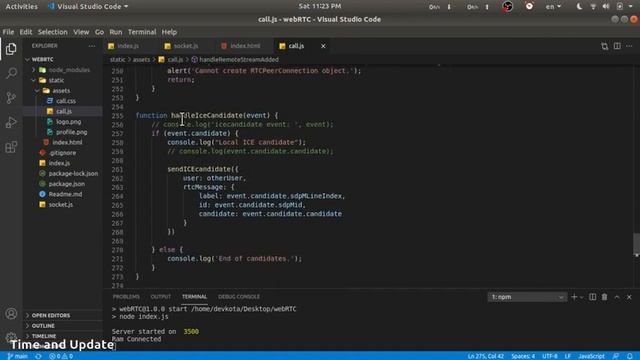Screen dimensions: 640x360
Task: Kill terminal with trash icon
Action: click(604, 297)
